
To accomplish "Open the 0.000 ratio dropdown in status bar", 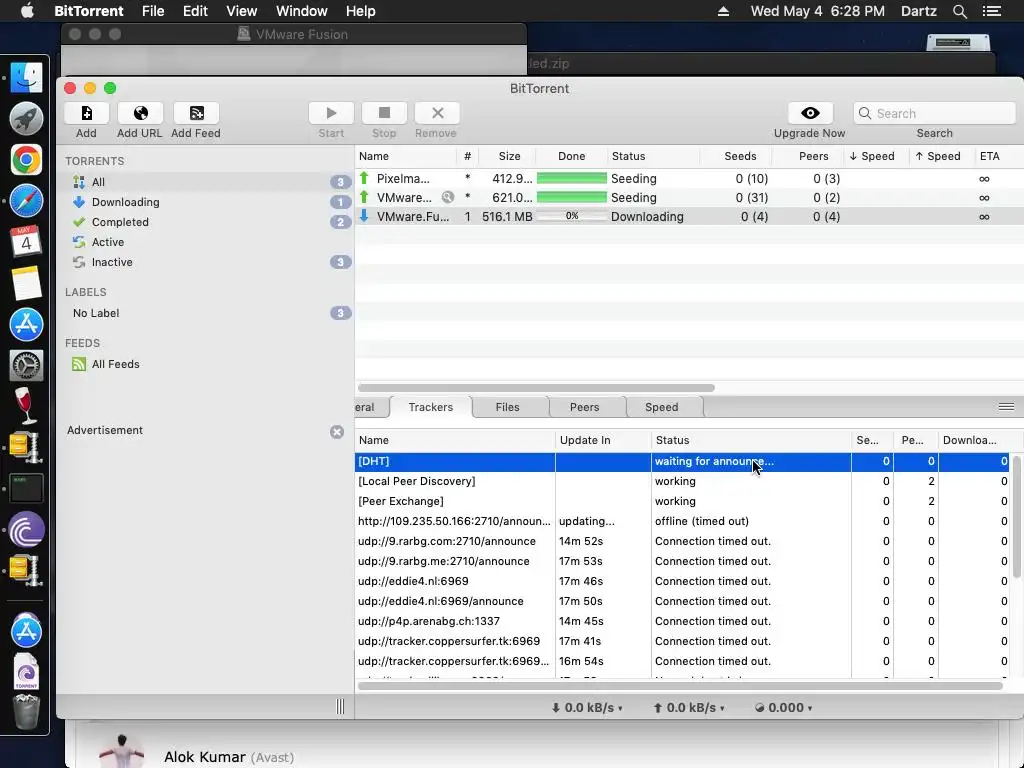I will [x=784, y=707].
